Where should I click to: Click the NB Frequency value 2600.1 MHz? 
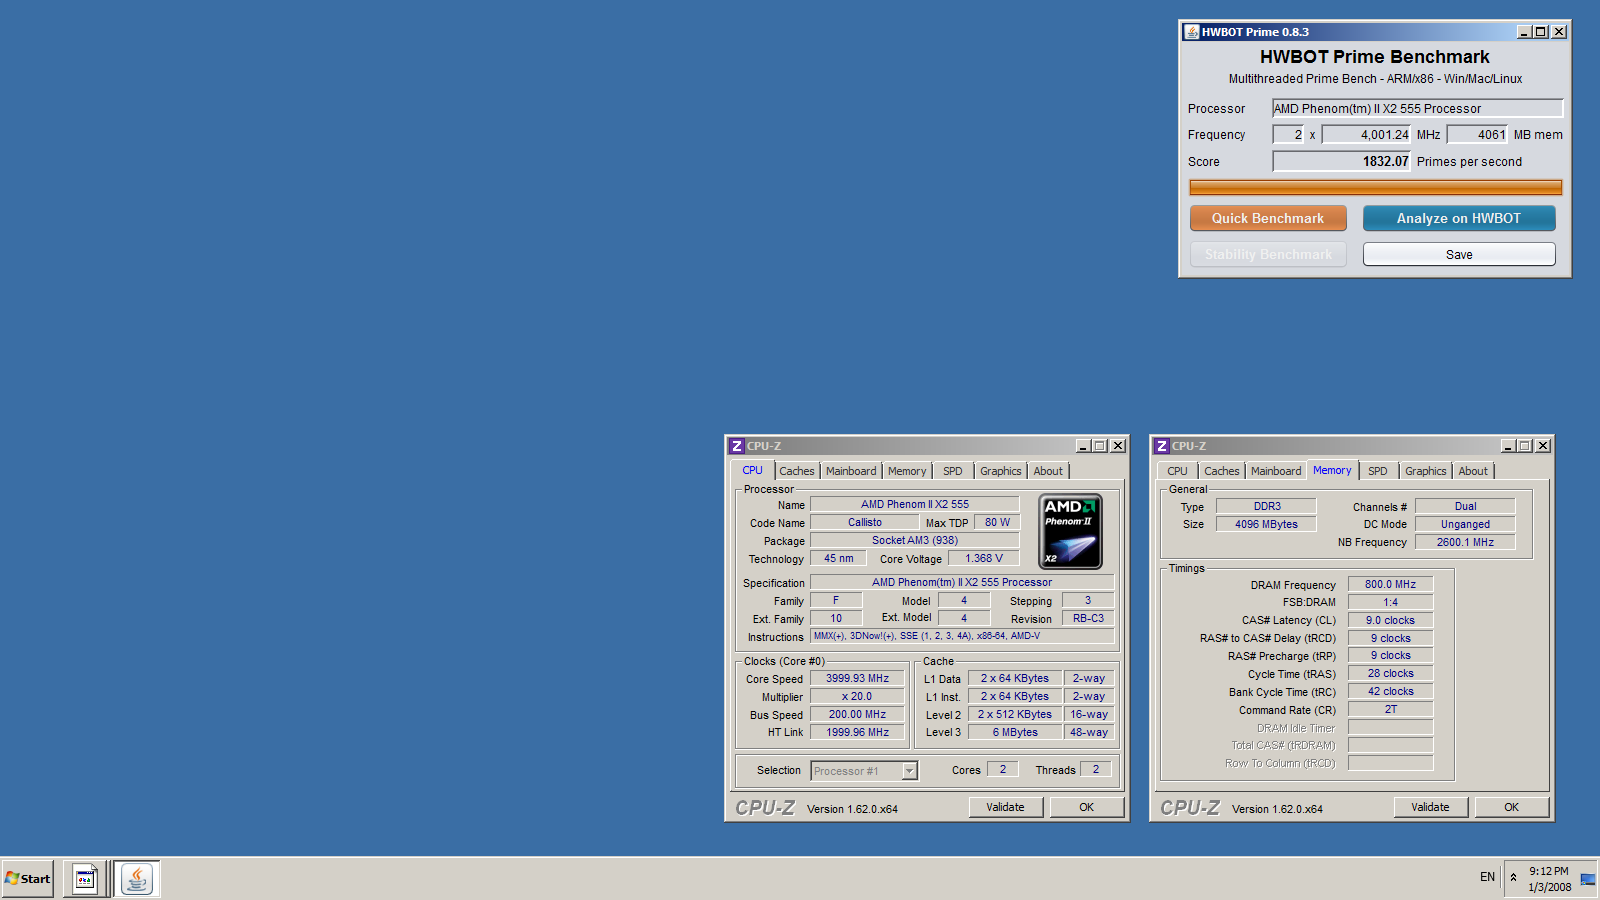[x=1465, y=542]
